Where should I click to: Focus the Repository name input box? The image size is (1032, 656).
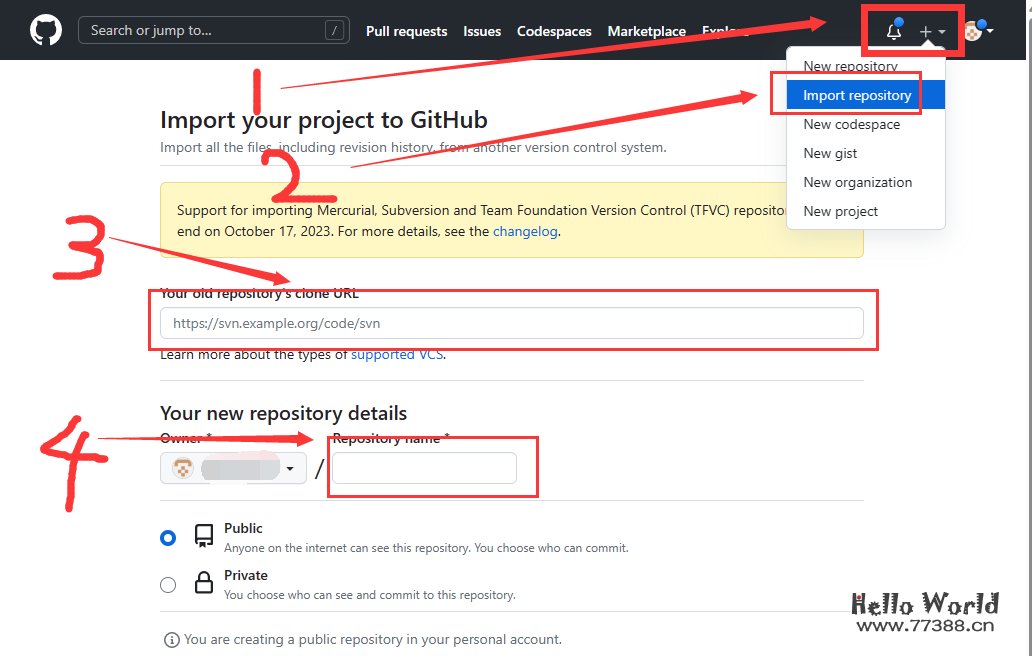point(424,468)
